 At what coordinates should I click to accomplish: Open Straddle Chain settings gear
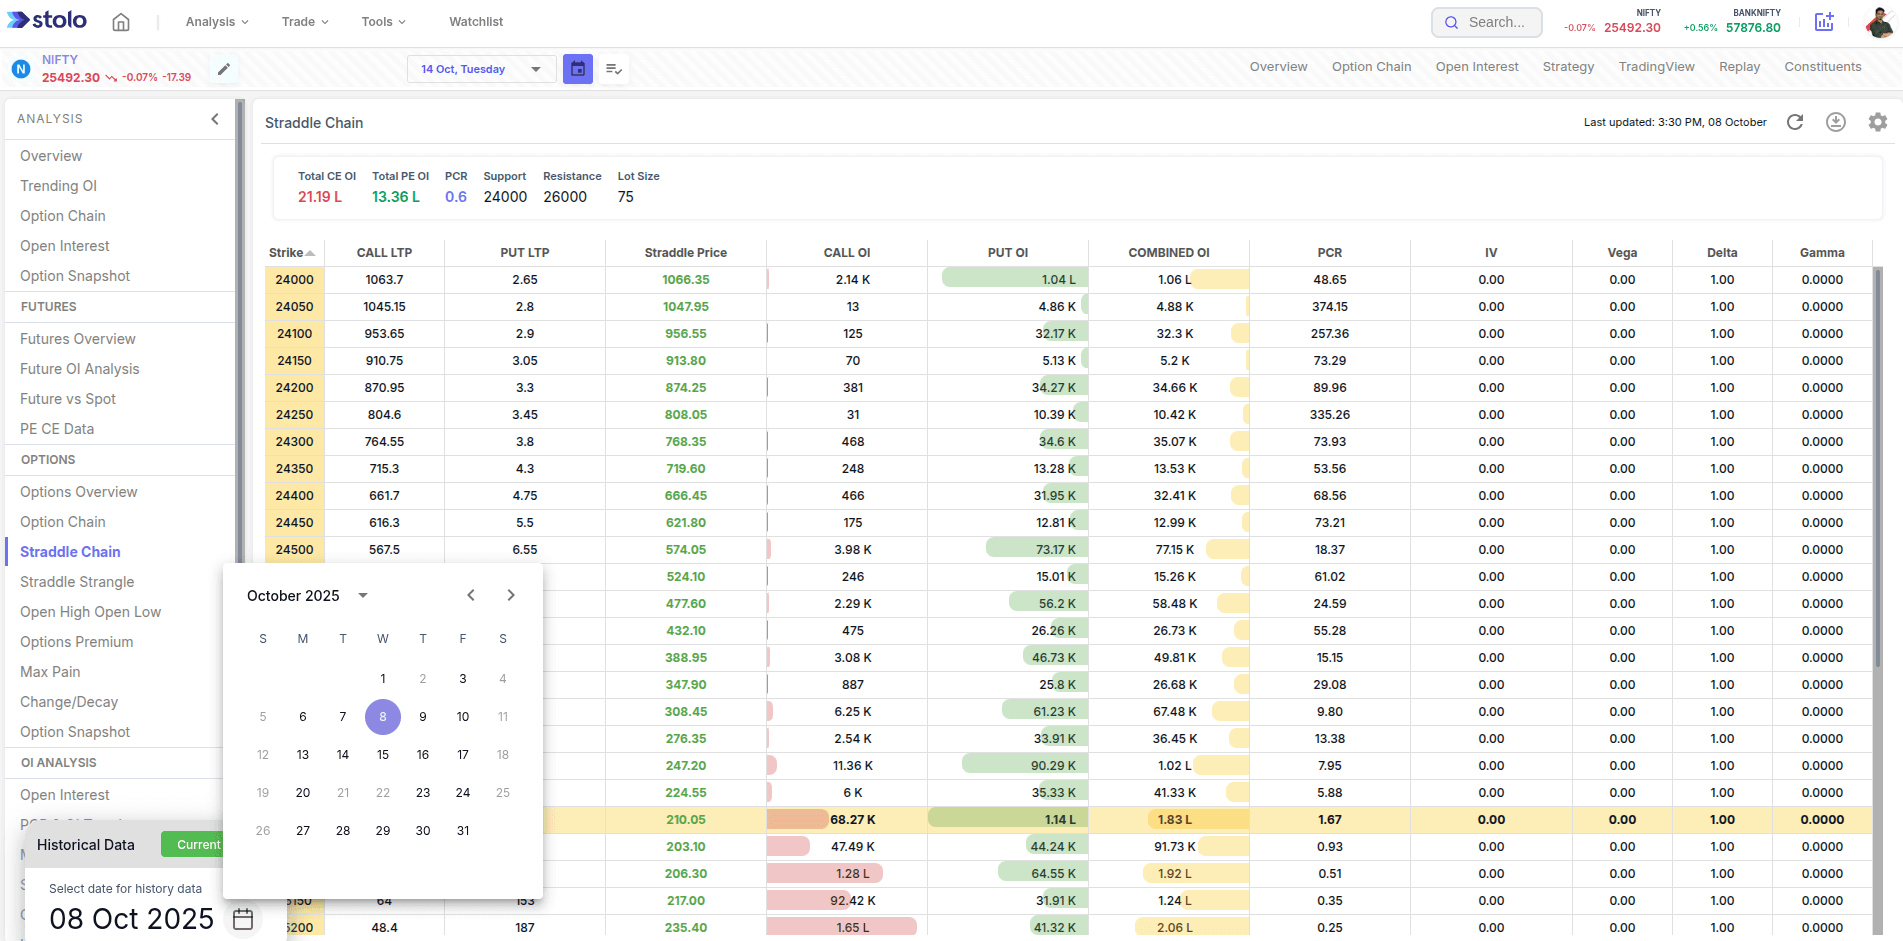(x=1878, y=122)
